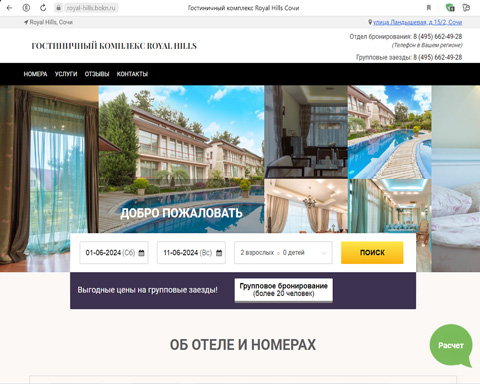480x384 pixels.
Task: Click Отдел бронирования phone number
Action: click(438, 37)
